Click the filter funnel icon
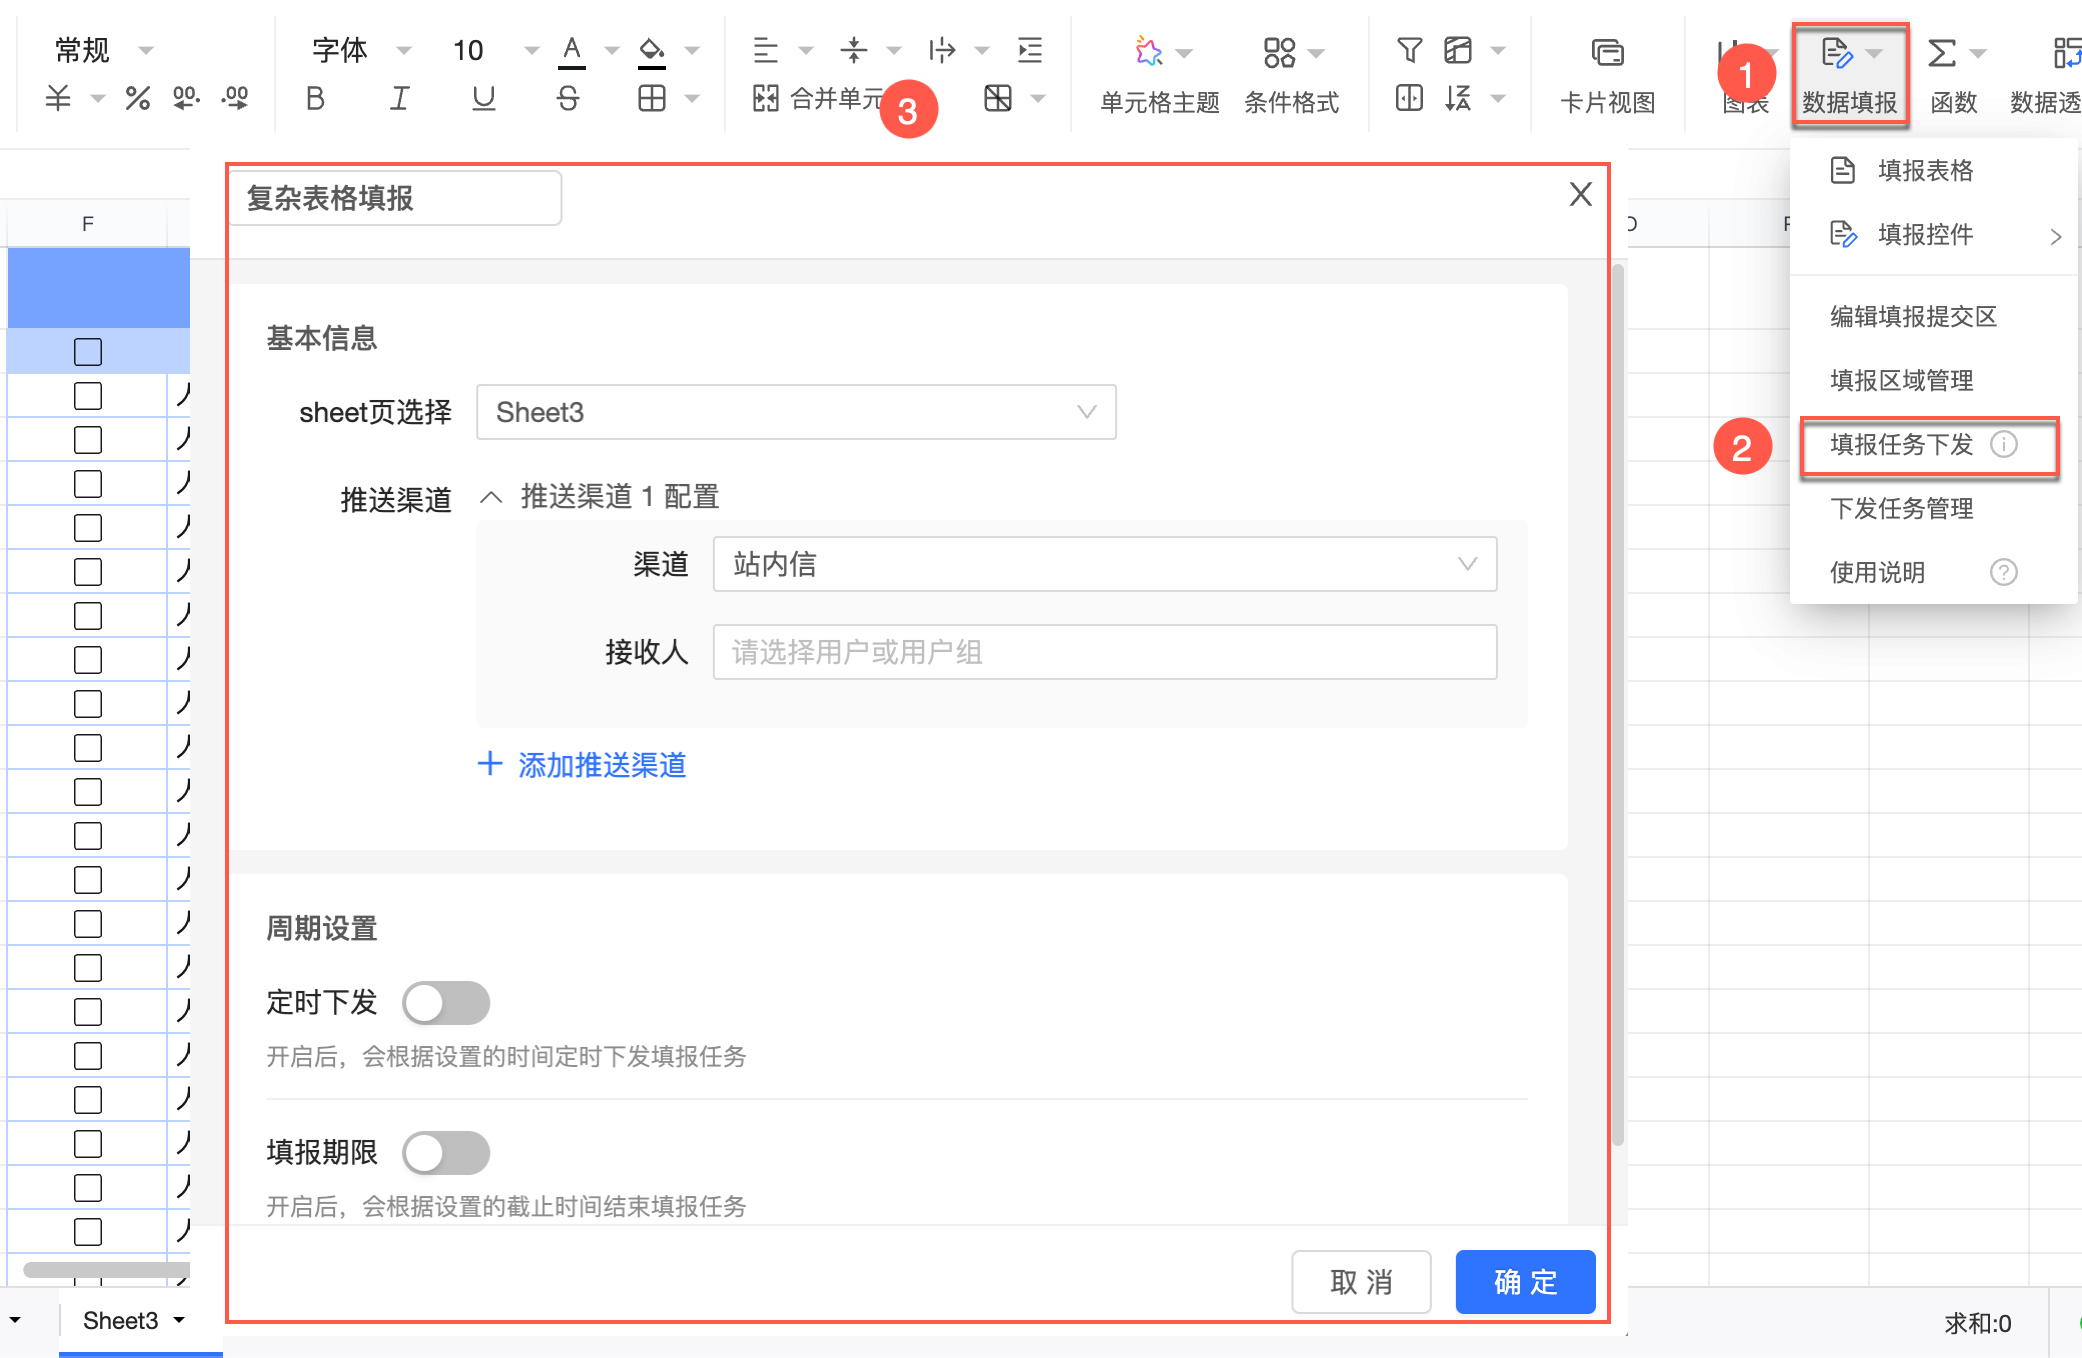This screenshot has height=1358, width=2082. coord(1410,50)
